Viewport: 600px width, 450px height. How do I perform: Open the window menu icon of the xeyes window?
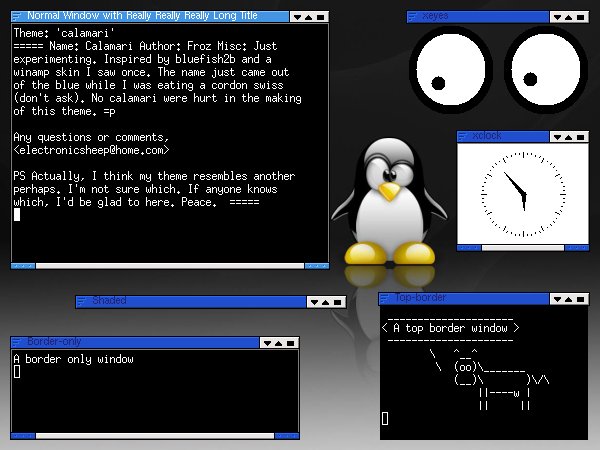(x=412, y=16)
